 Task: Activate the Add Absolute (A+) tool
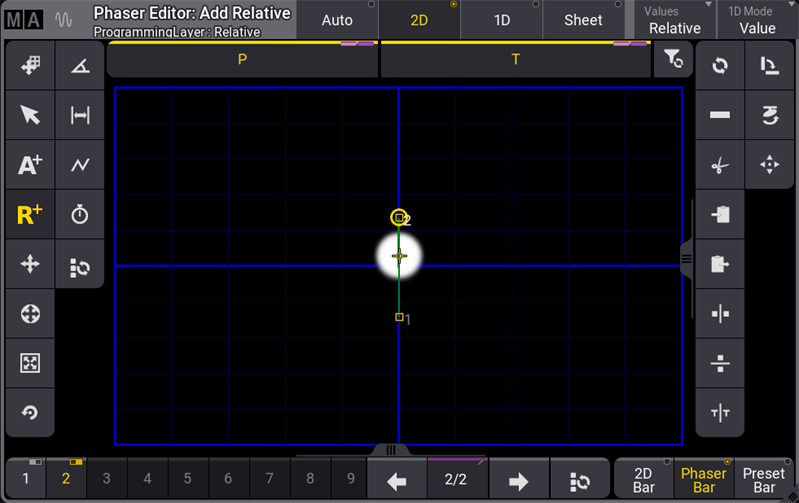(30, 165)
